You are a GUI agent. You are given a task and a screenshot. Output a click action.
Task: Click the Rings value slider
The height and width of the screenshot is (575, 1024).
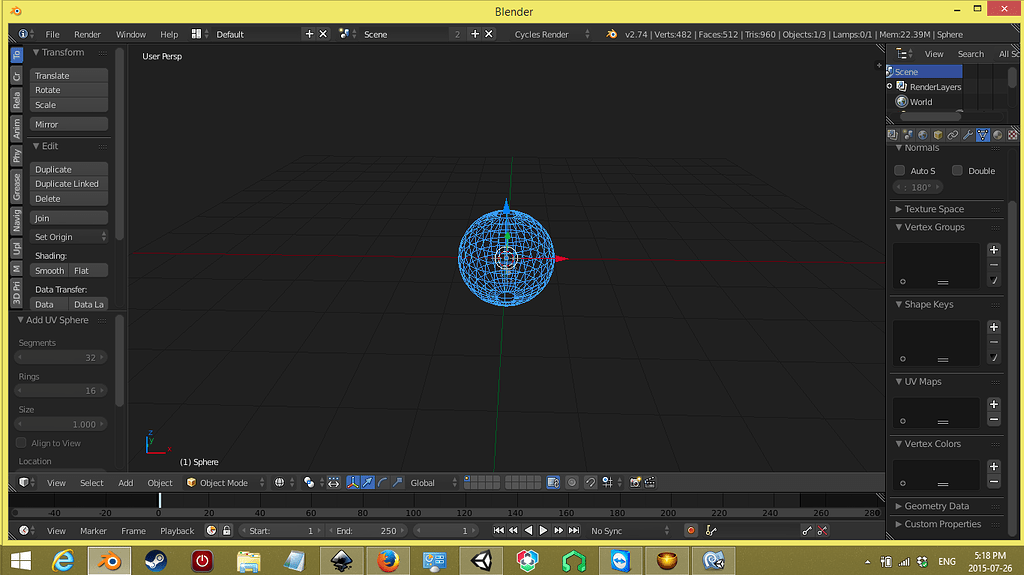(61, 391)
